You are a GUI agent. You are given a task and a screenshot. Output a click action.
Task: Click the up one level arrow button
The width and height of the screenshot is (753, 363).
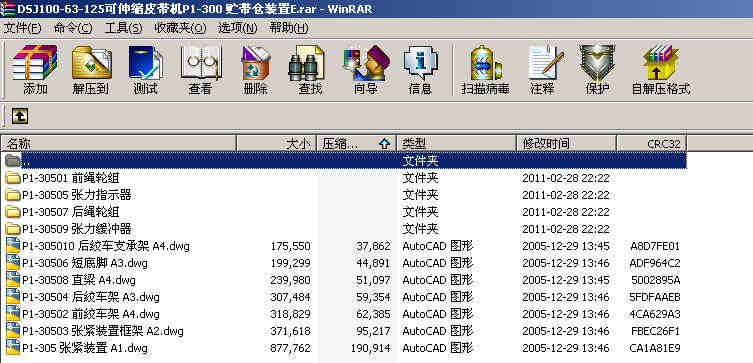[20, 115]
